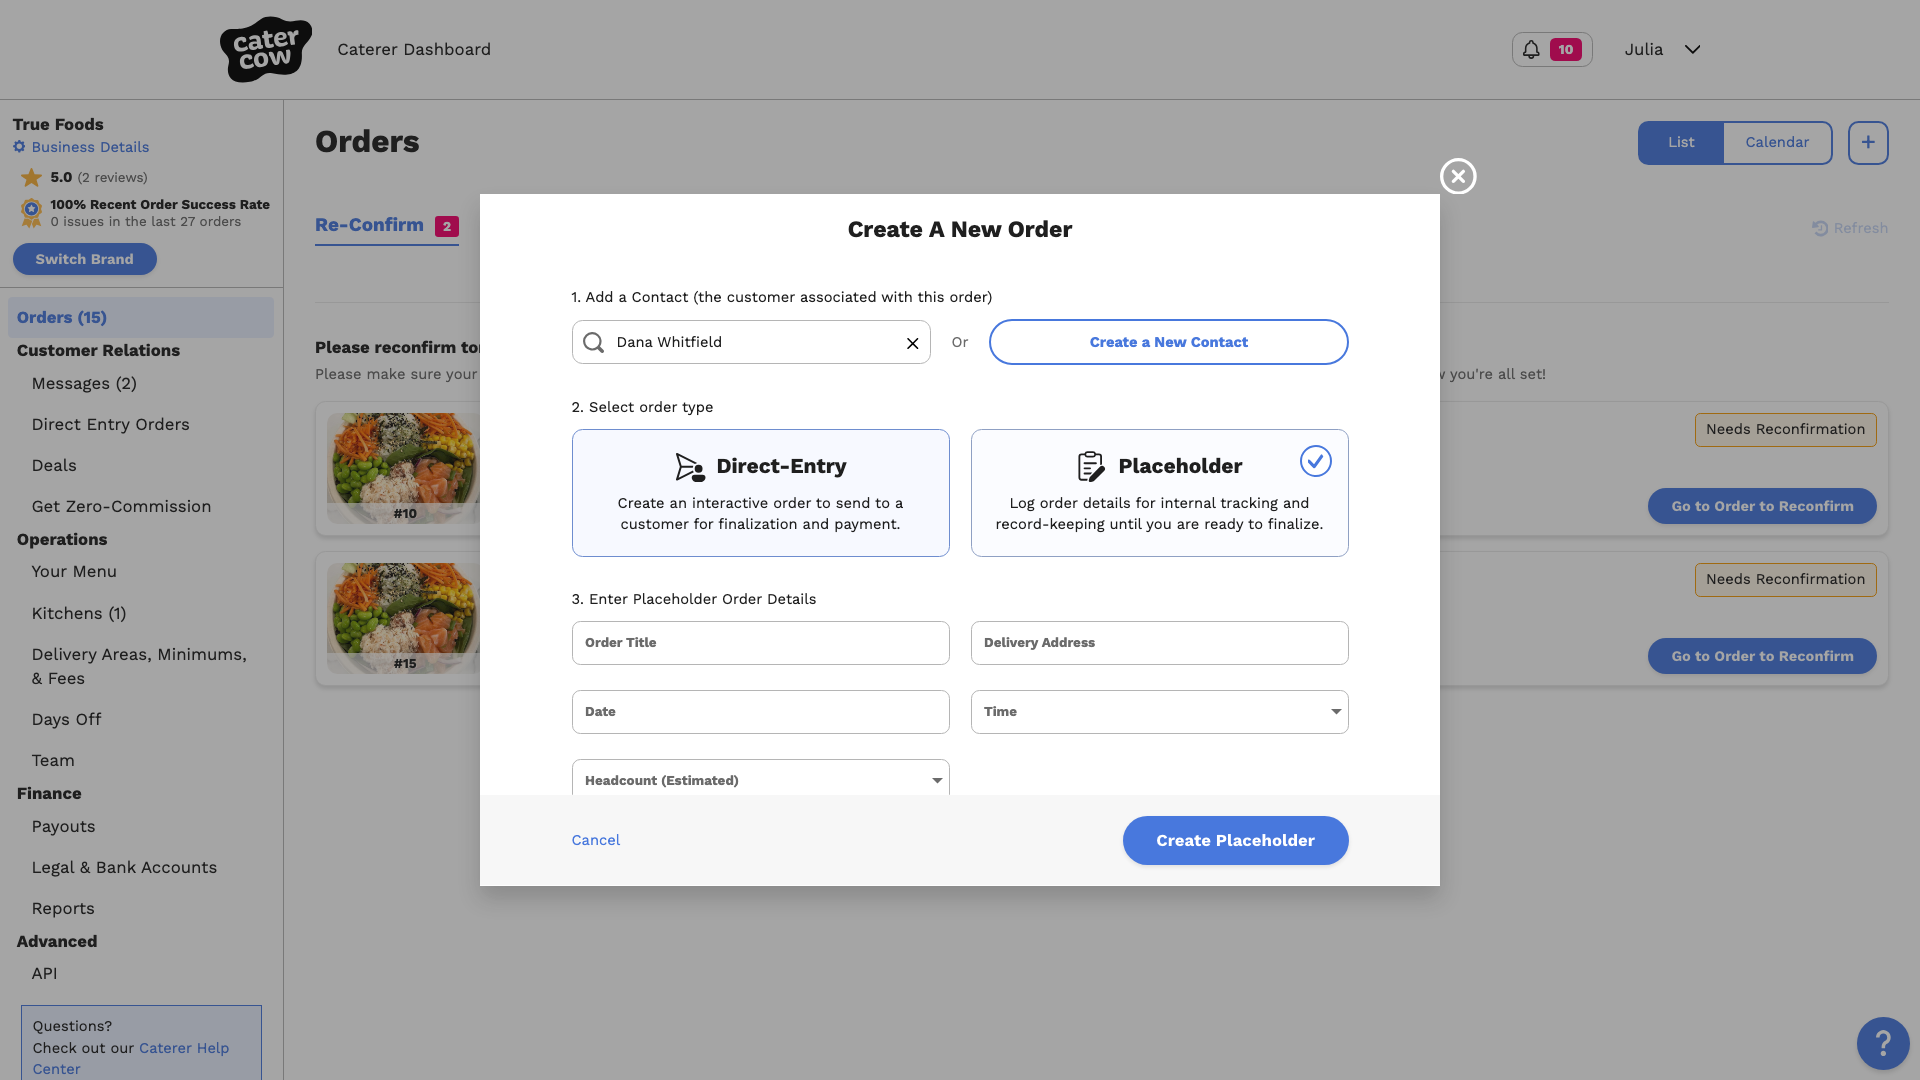Open the Time dropdown
The image size is (1920, 1080).
click(x=1159, y=712)
